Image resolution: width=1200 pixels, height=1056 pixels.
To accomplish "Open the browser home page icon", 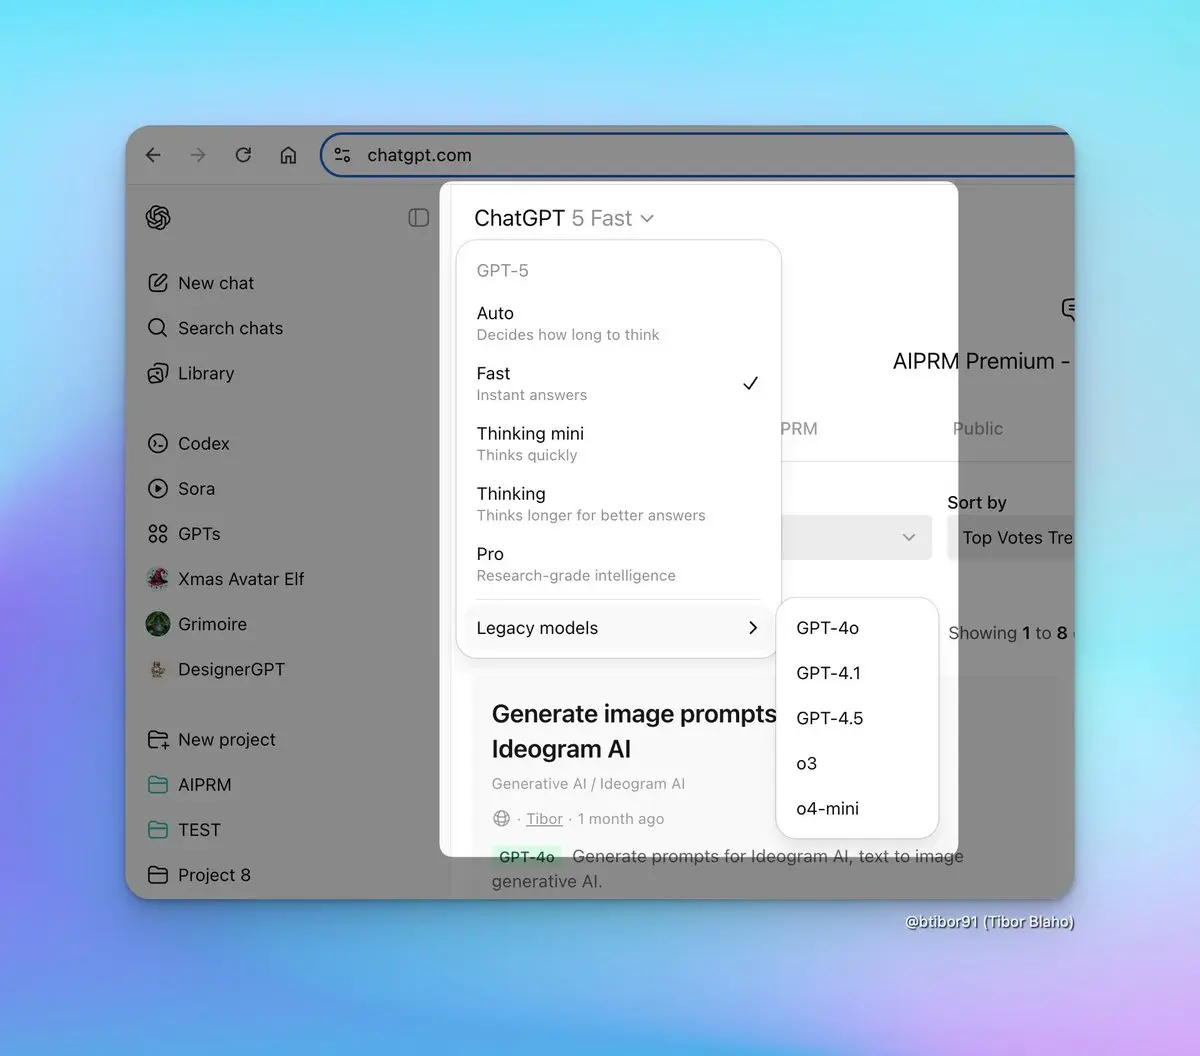I will [288, 155].
